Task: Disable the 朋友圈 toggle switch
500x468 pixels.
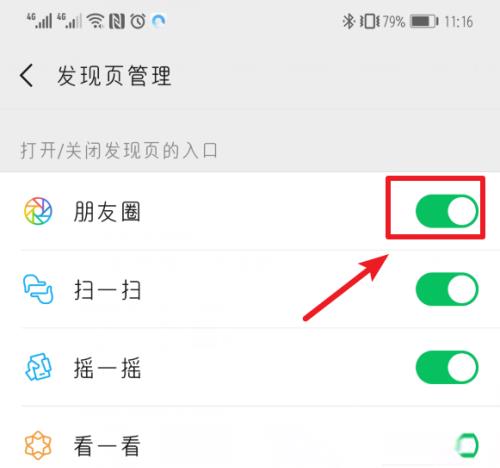Action: click(447, 211)
